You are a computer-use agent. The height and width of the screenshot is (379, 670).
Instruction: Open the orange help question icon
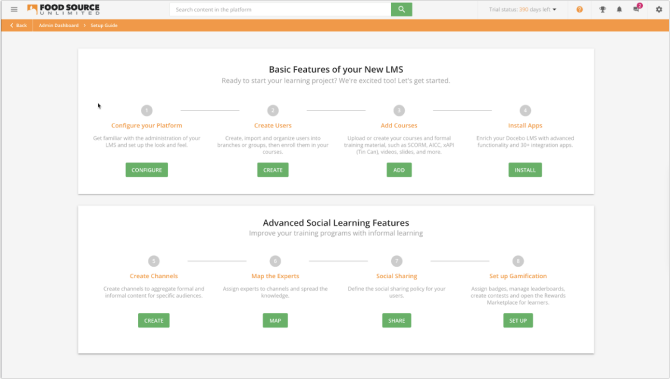(x=579, y=9)
